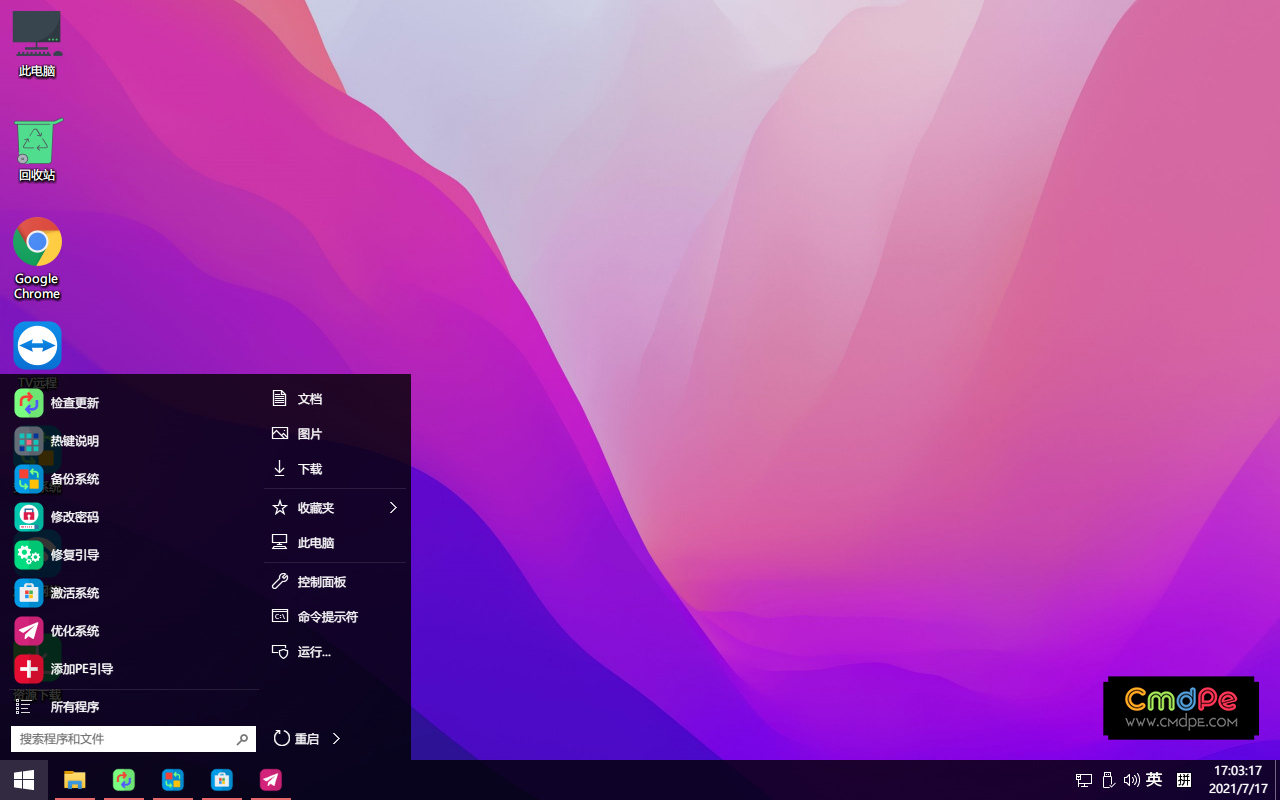Open the 文档 documents entry

click(336, 399)
